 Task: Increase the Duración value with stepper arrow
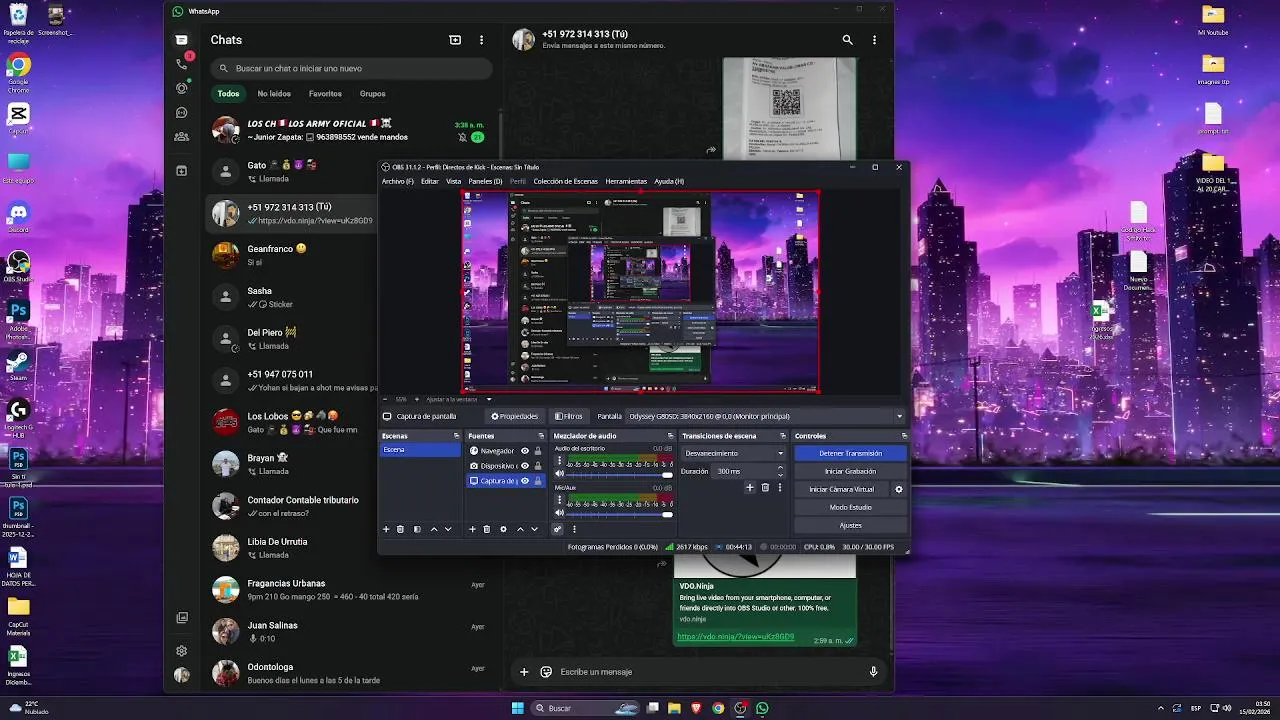click(x=780, y=468)
